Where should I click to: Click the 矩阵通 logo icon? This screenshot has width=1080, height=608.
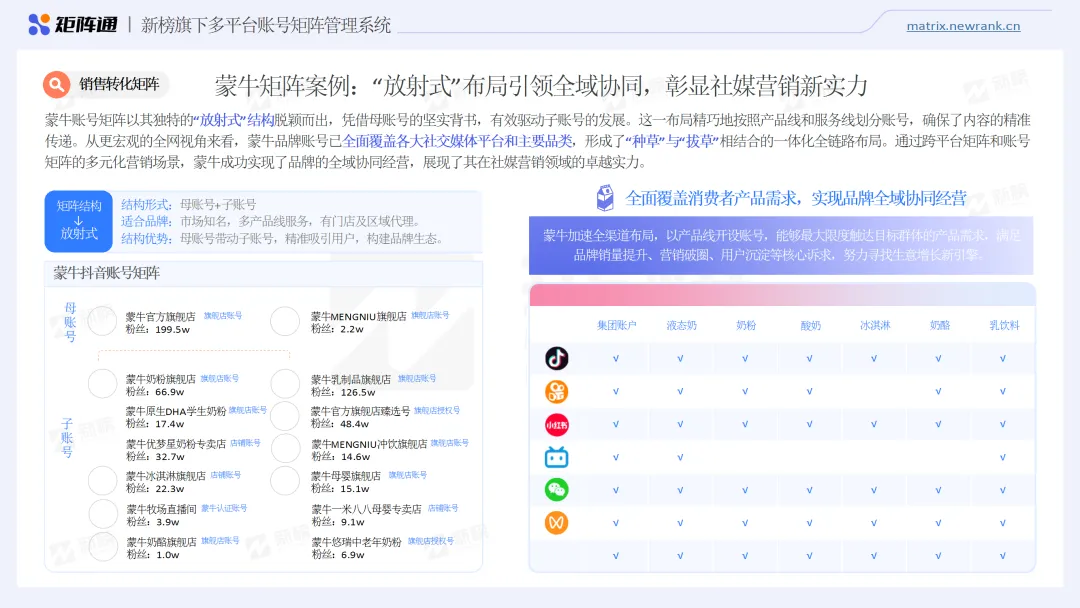coord(39,24)
